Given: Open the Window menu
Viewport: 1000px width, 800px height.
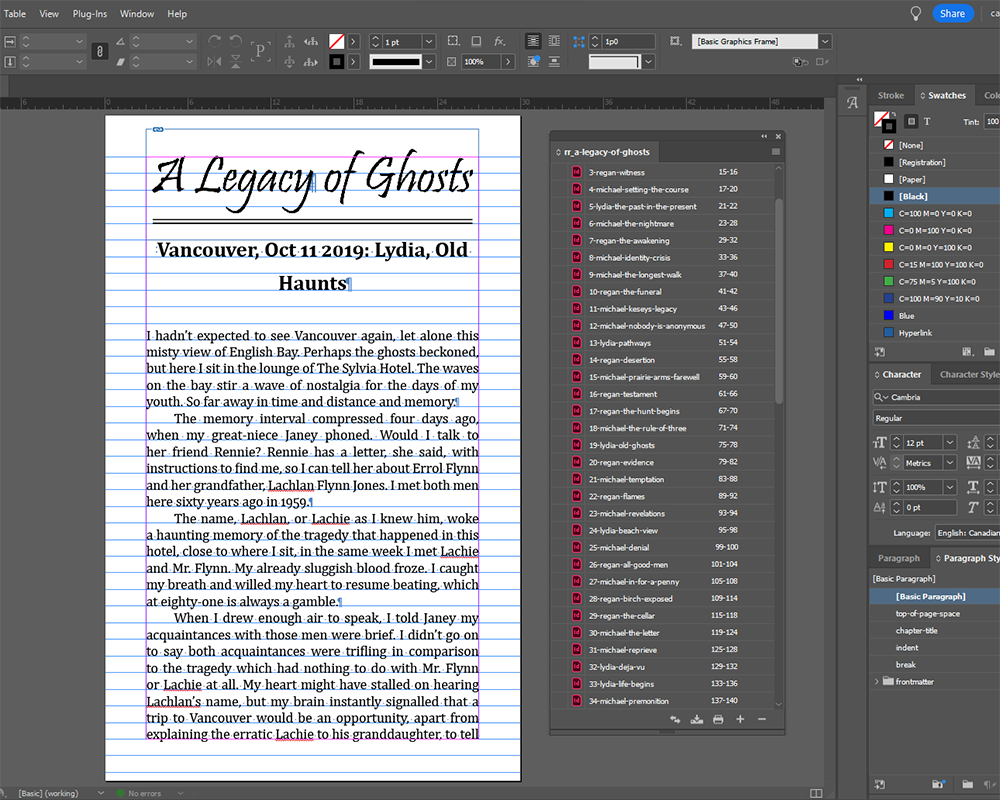Looking at the screenshot, I should coord(137,13).
